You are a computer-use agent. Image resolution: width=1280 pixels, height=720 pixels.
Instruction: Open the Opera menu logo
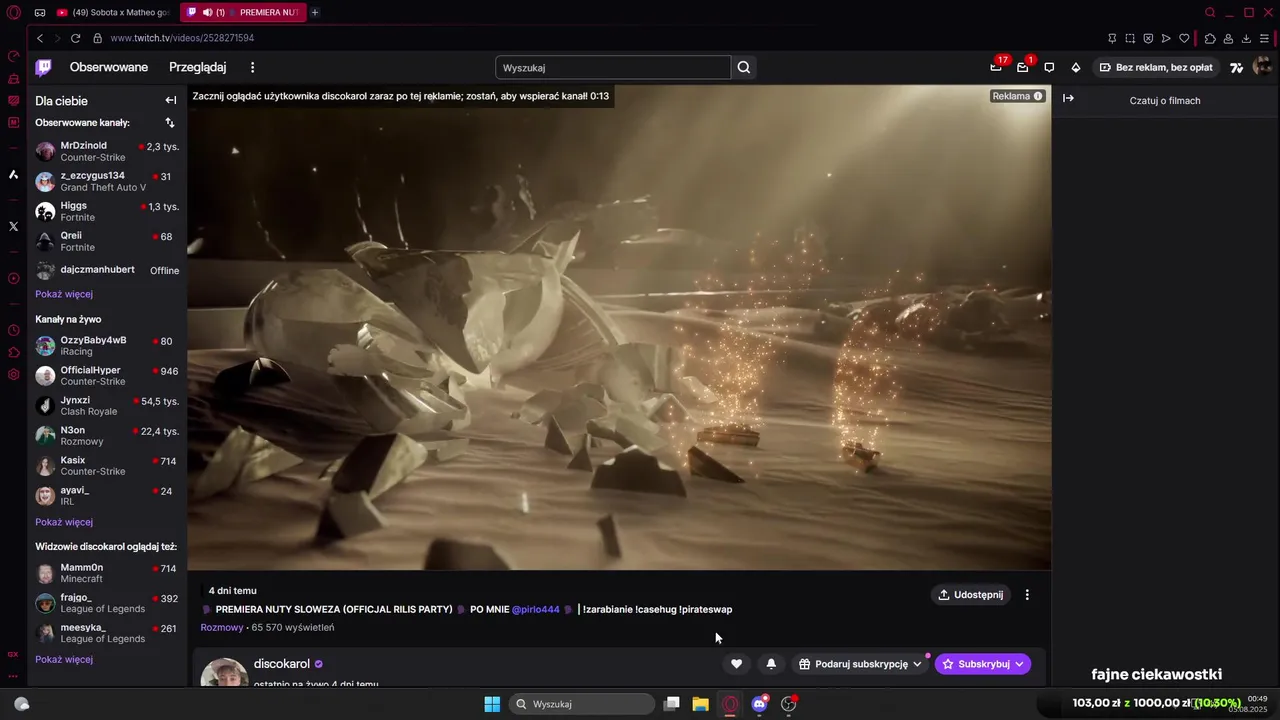click(x=14, y=12)
